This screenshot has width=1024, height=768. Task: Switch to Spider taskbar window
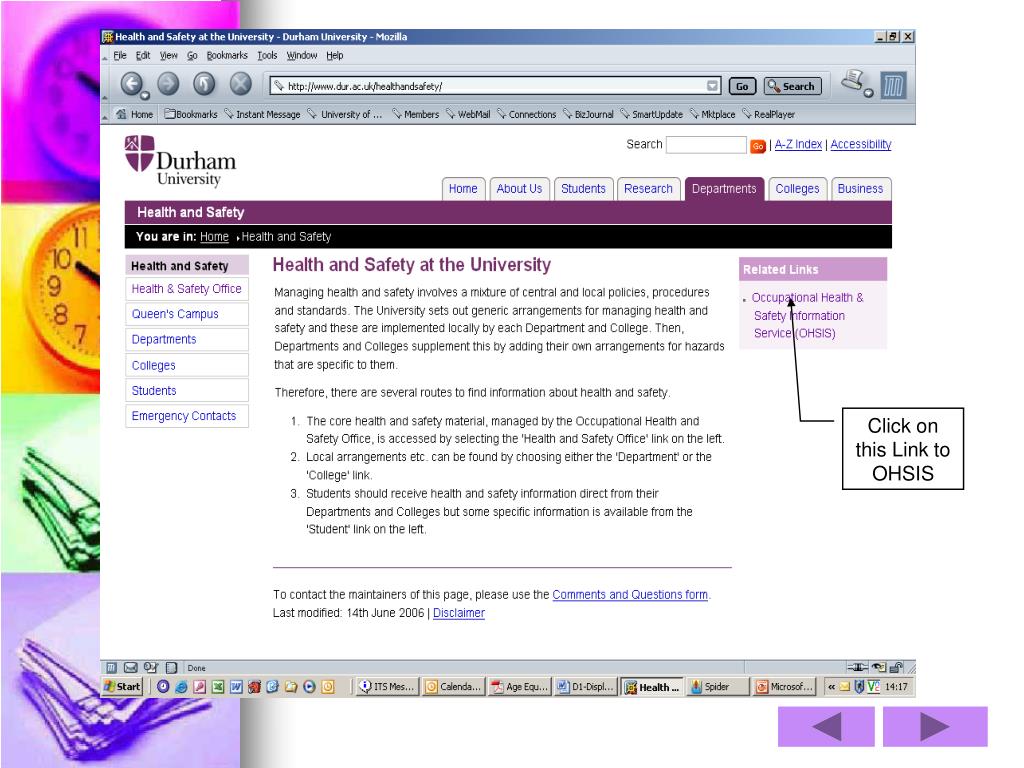[x=717, y=686]
